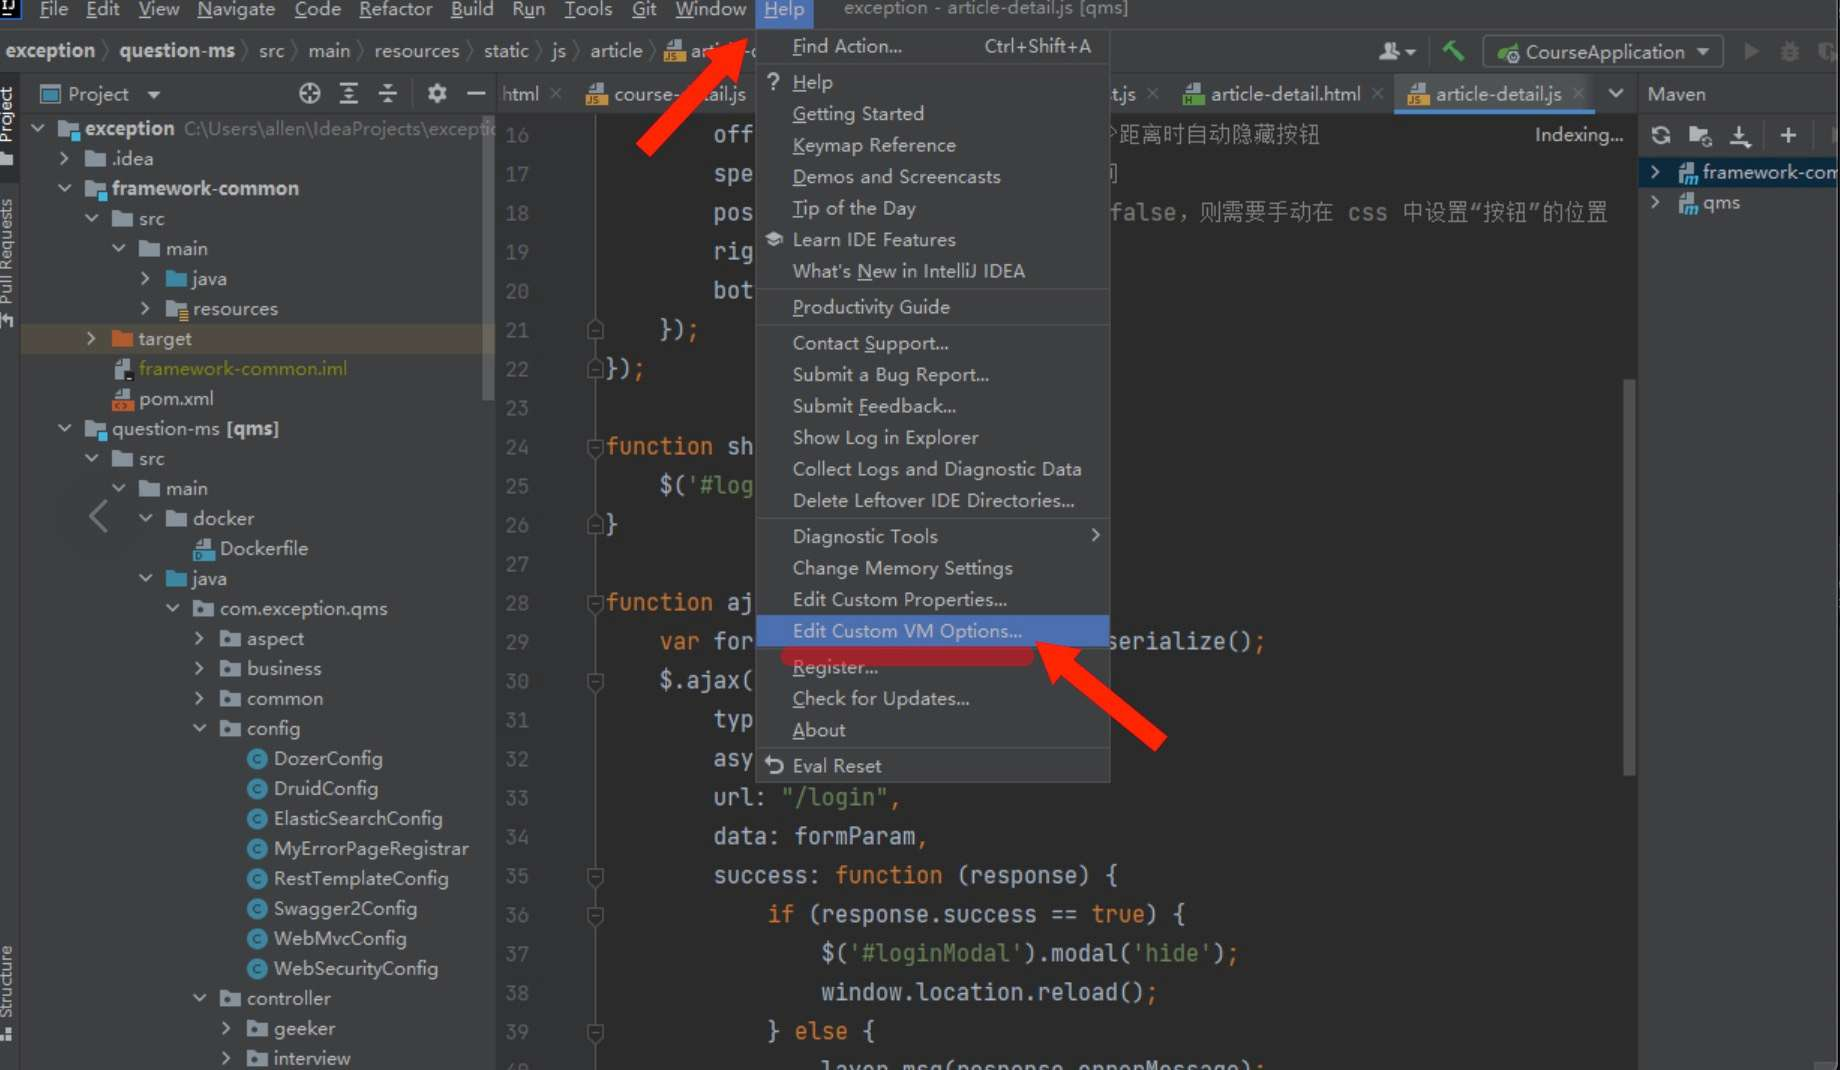
Task: Click the Indexing status text
Action: (1578, 135)
